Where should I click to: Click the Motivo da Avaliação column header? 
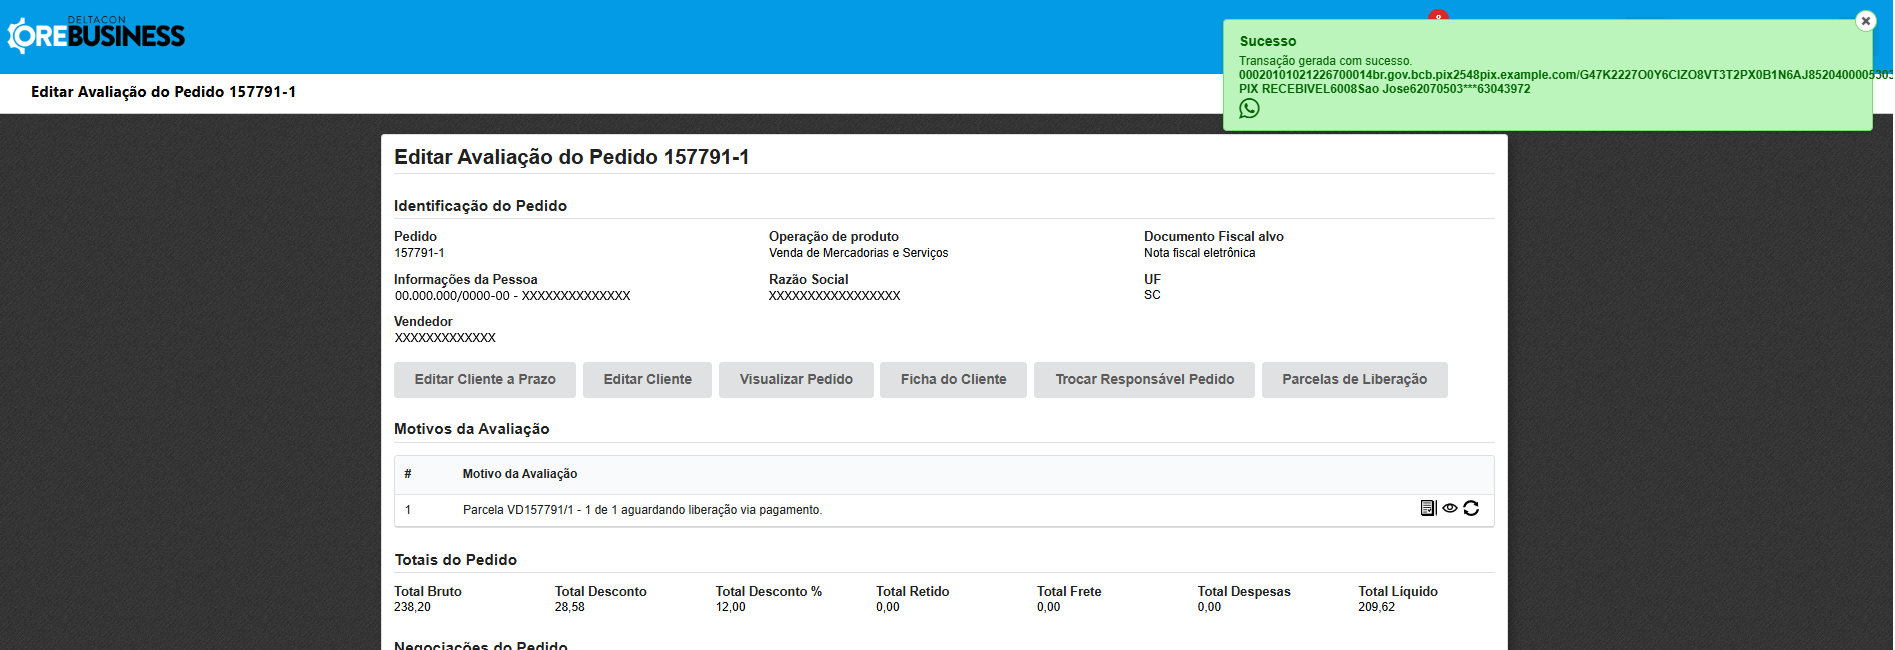pyautogui.click(x=520, y=474)
